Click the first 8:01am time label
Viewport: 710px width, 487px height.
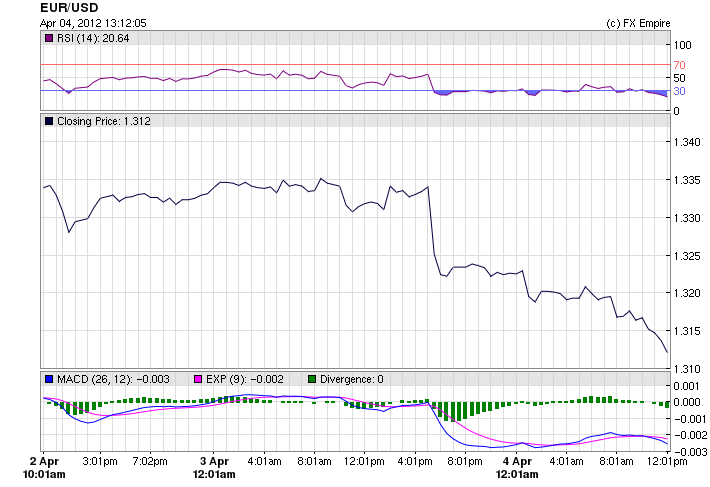click(x=314, y=462)
